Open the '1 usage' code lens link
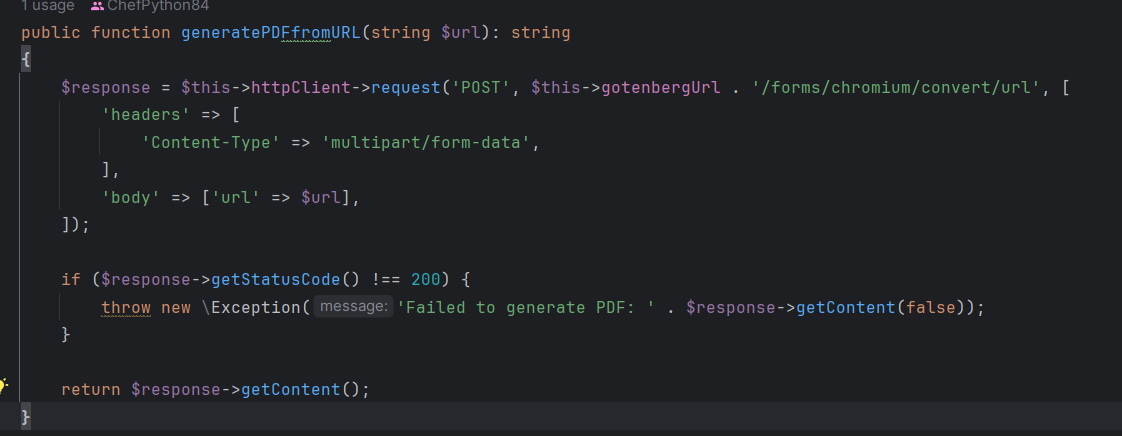1122x436 pixels. [47, 5]
